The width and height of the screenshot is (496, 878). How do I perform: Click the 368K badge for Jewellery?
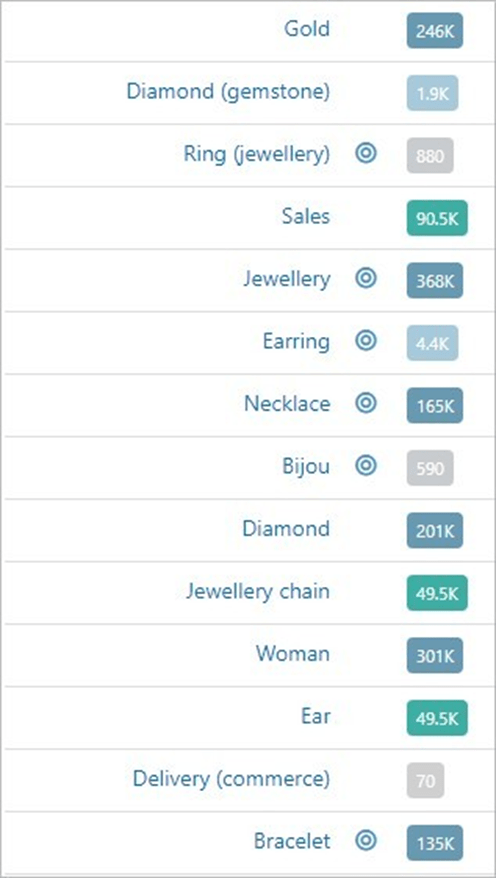[435, 281]
